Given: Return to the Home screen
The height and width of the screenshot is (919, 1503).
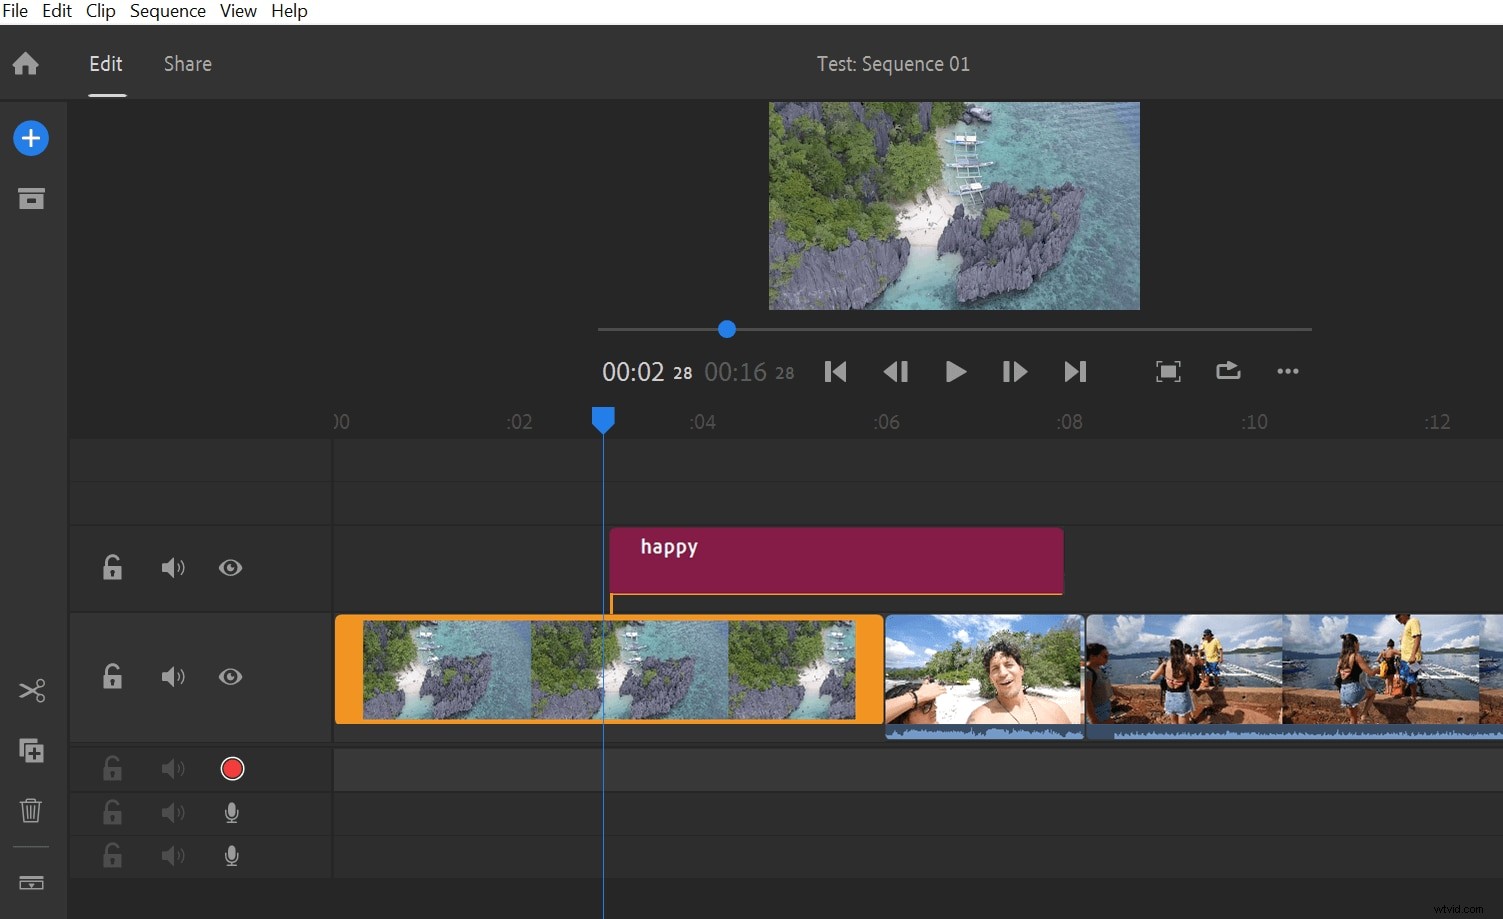Looking at the screenshot, I should [x=24, y=63].
